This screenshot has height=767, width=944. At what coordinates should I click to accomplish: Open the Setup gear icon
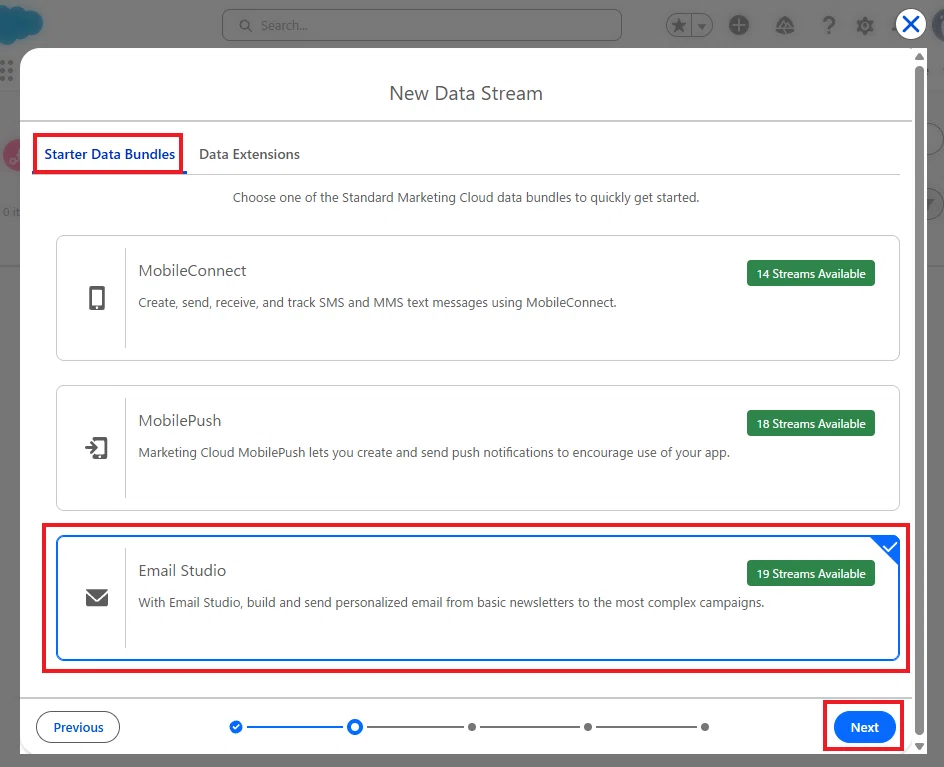[865, 25]
